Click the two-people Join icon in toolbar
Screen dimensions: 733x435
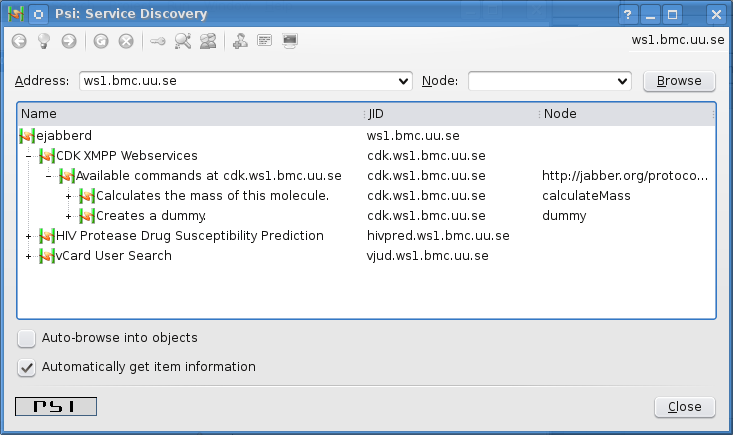(208, 41)
